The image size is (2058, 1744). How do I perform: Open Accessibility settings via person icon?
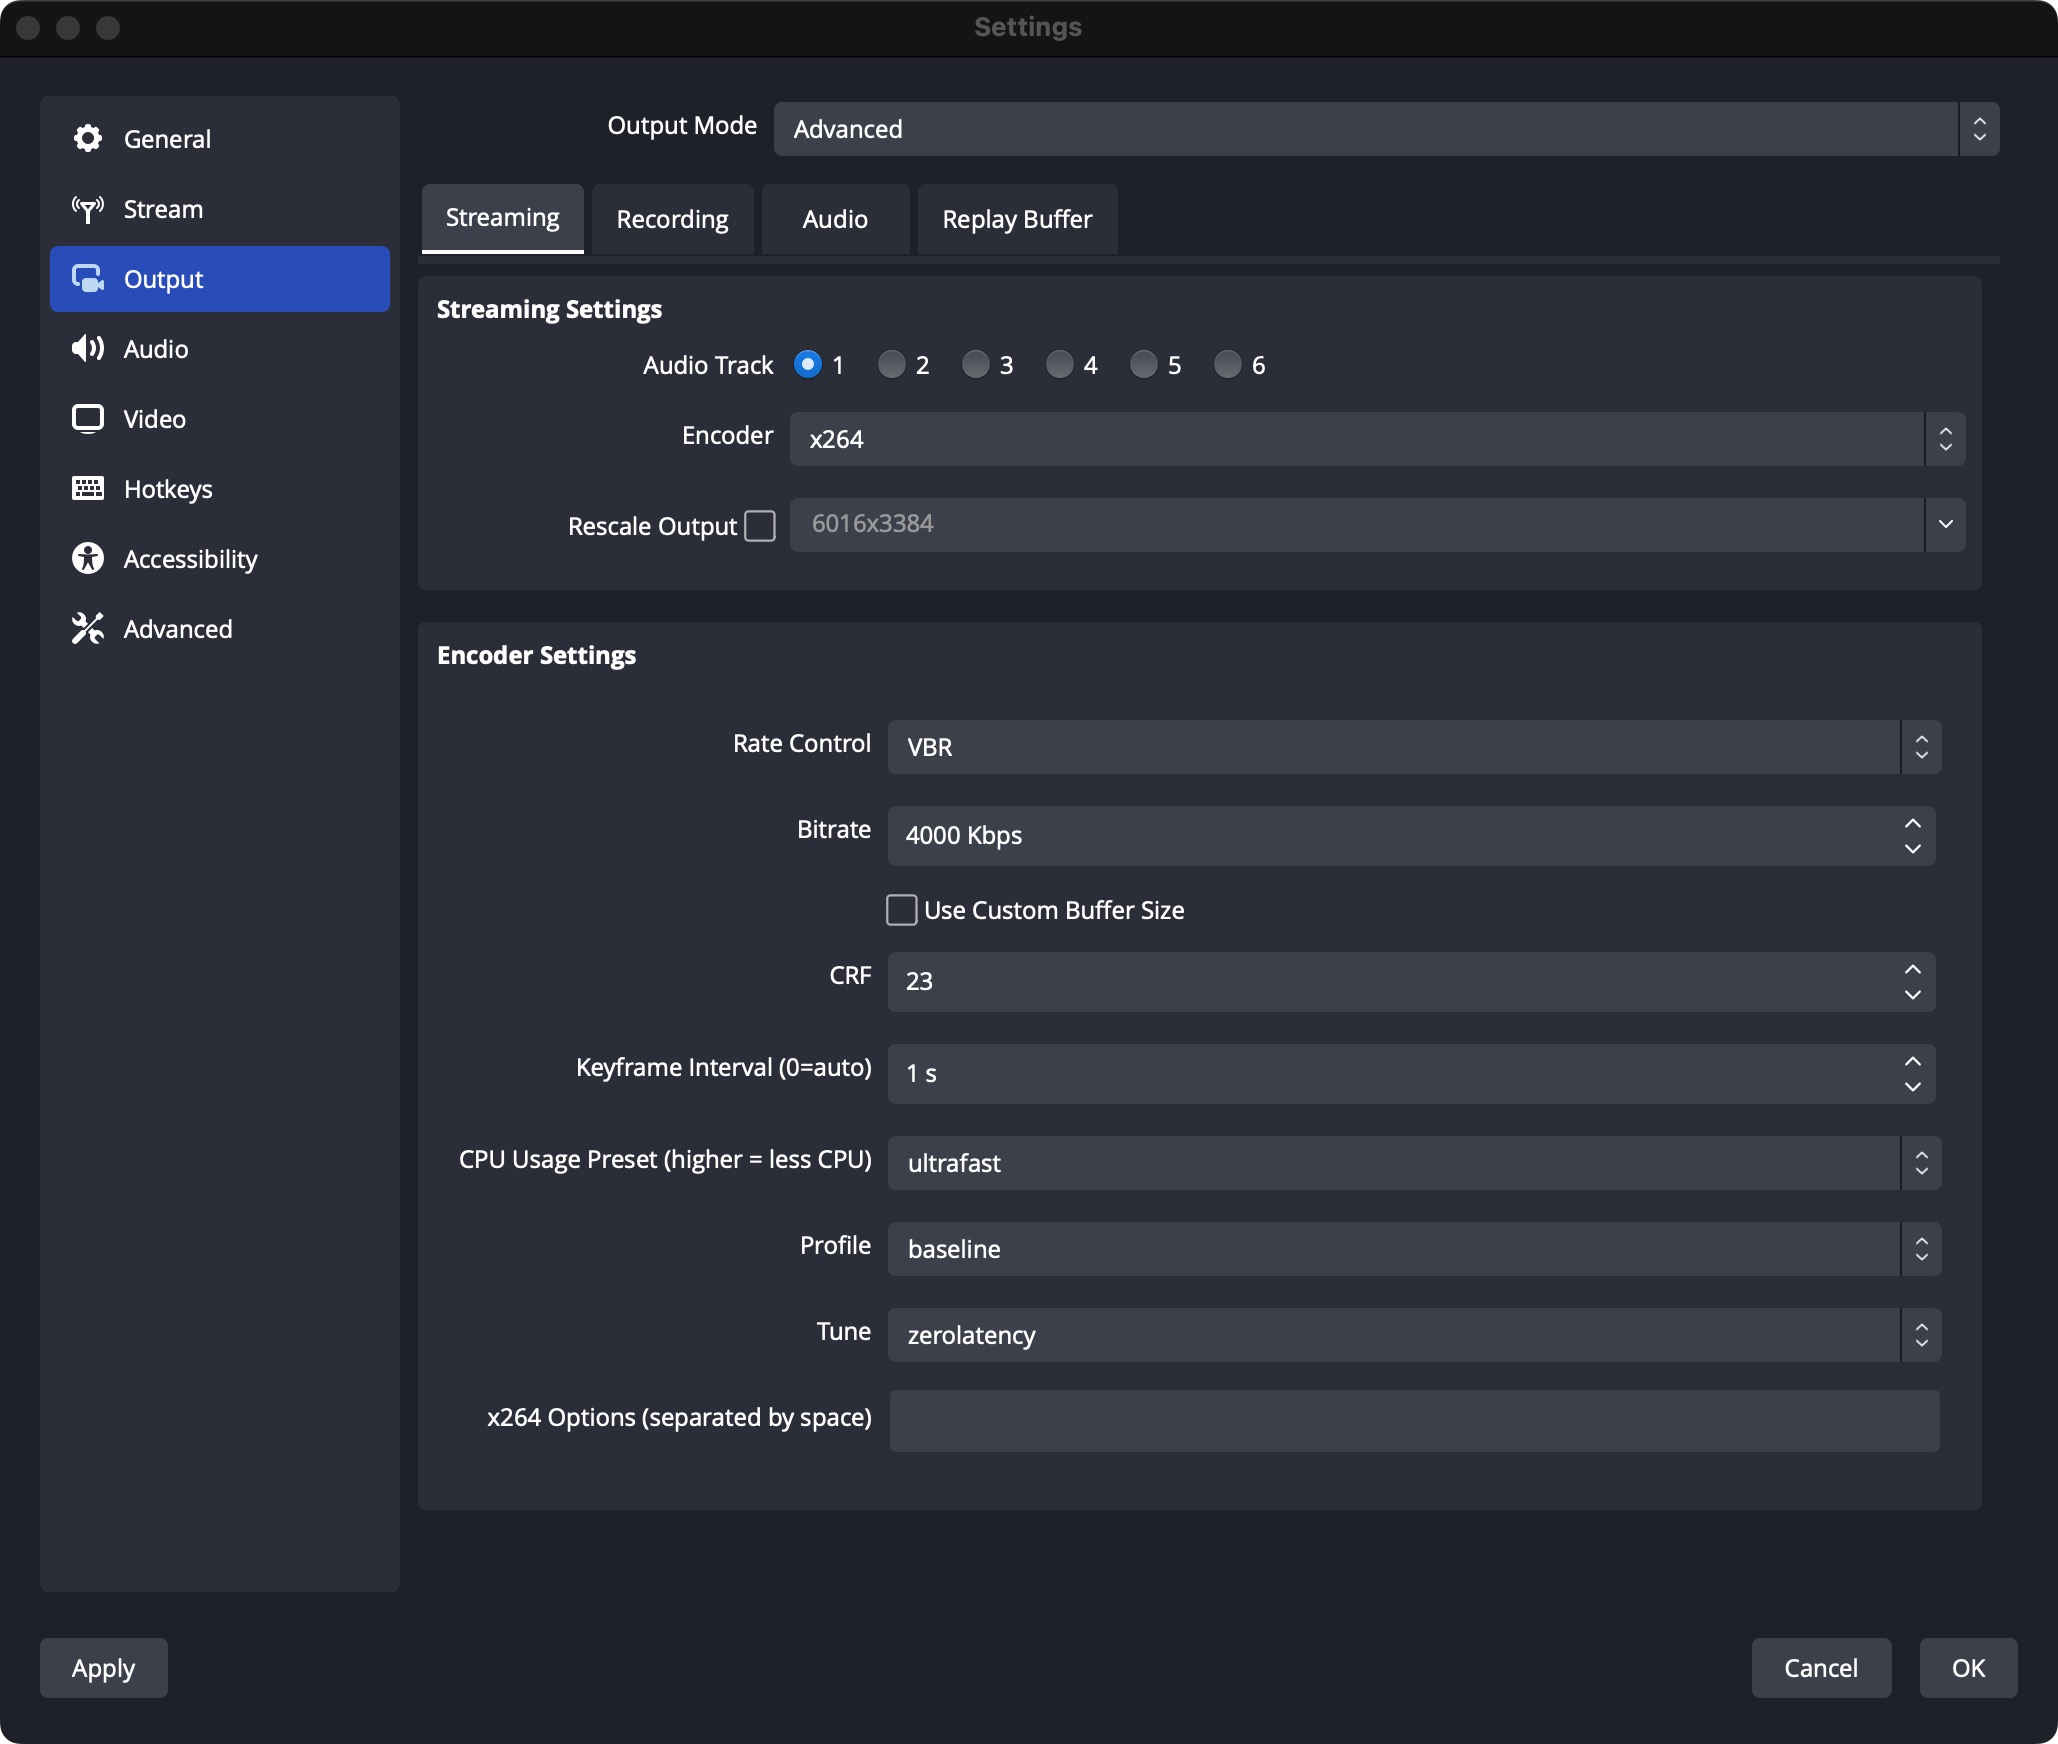point(88,559)
